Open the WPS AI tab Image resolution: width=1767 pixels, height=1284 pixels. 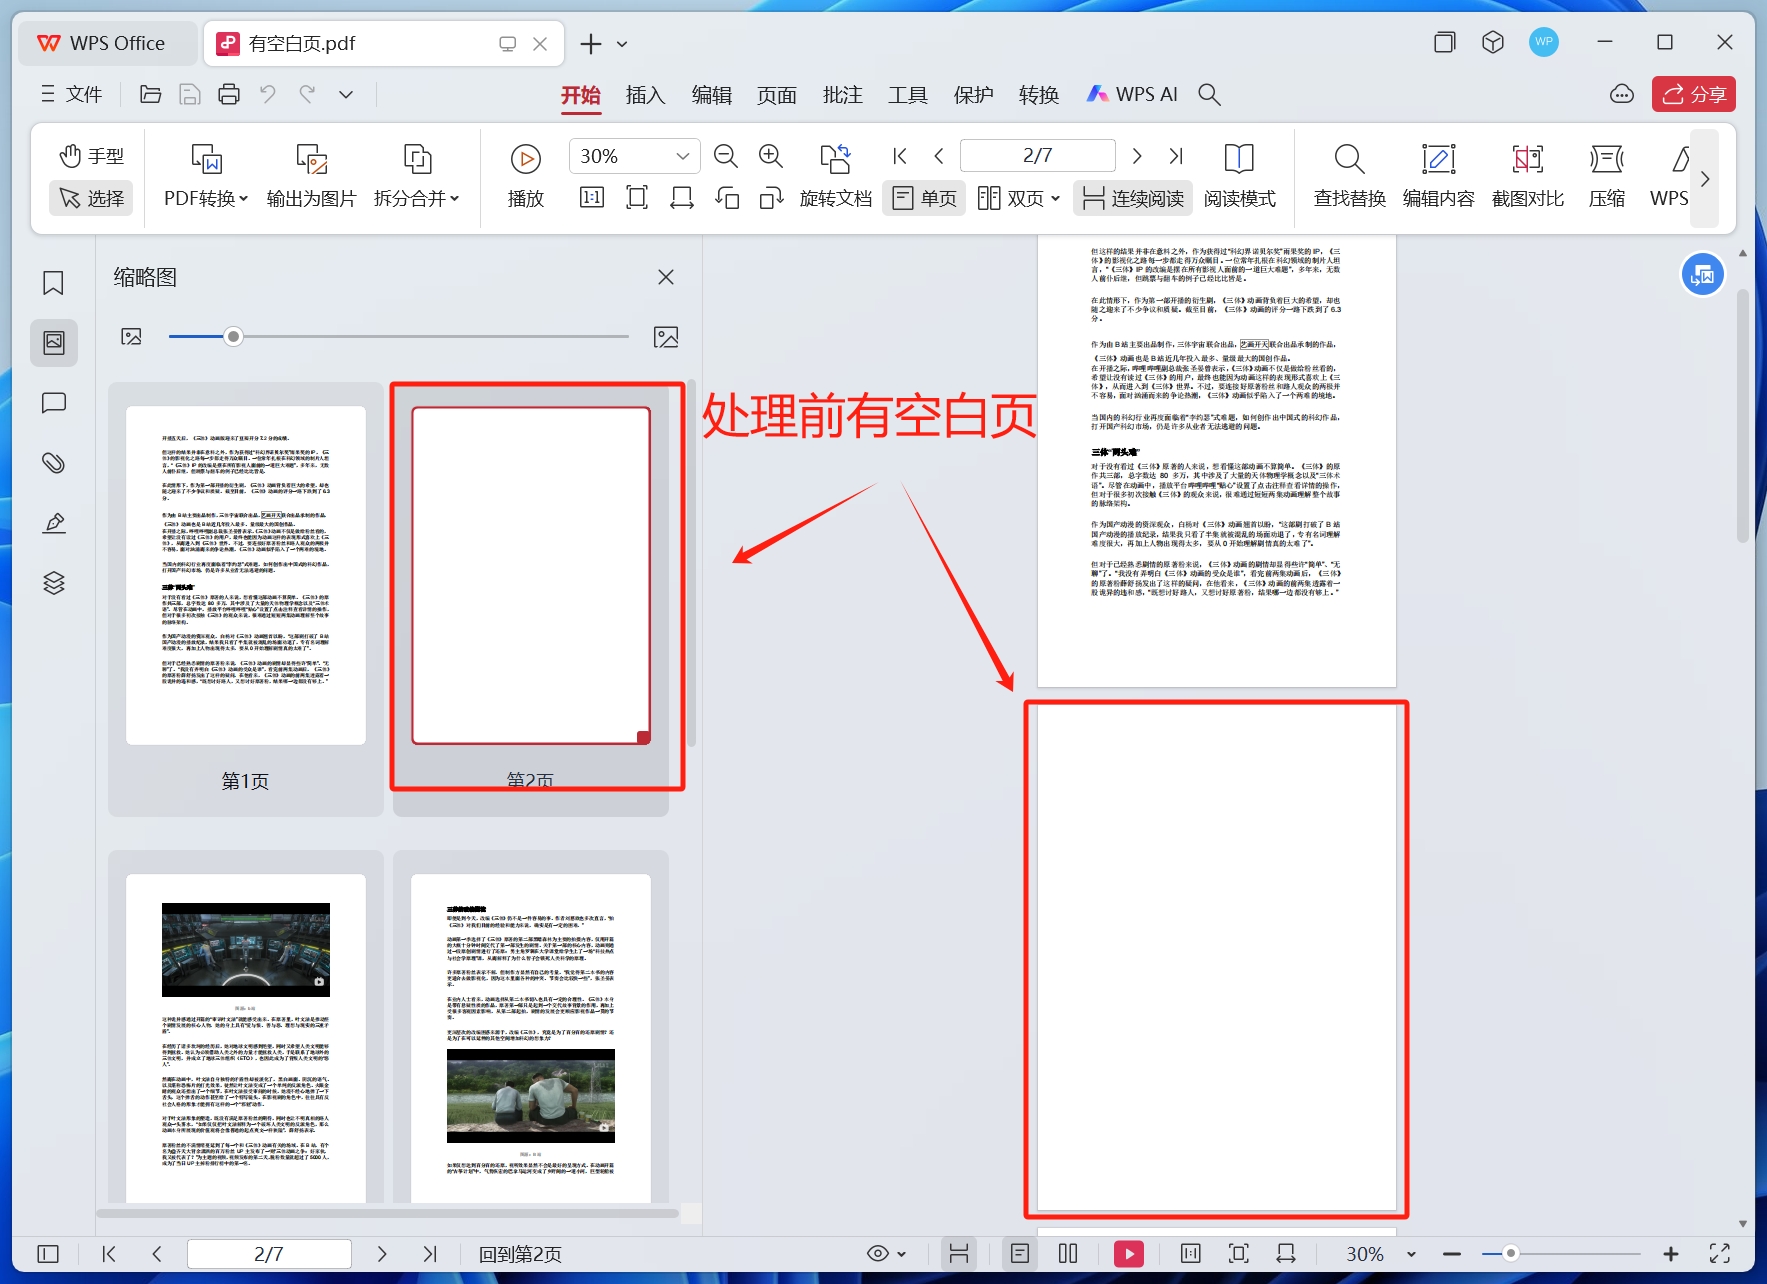pyautogui.click(x=1131, y=94)
